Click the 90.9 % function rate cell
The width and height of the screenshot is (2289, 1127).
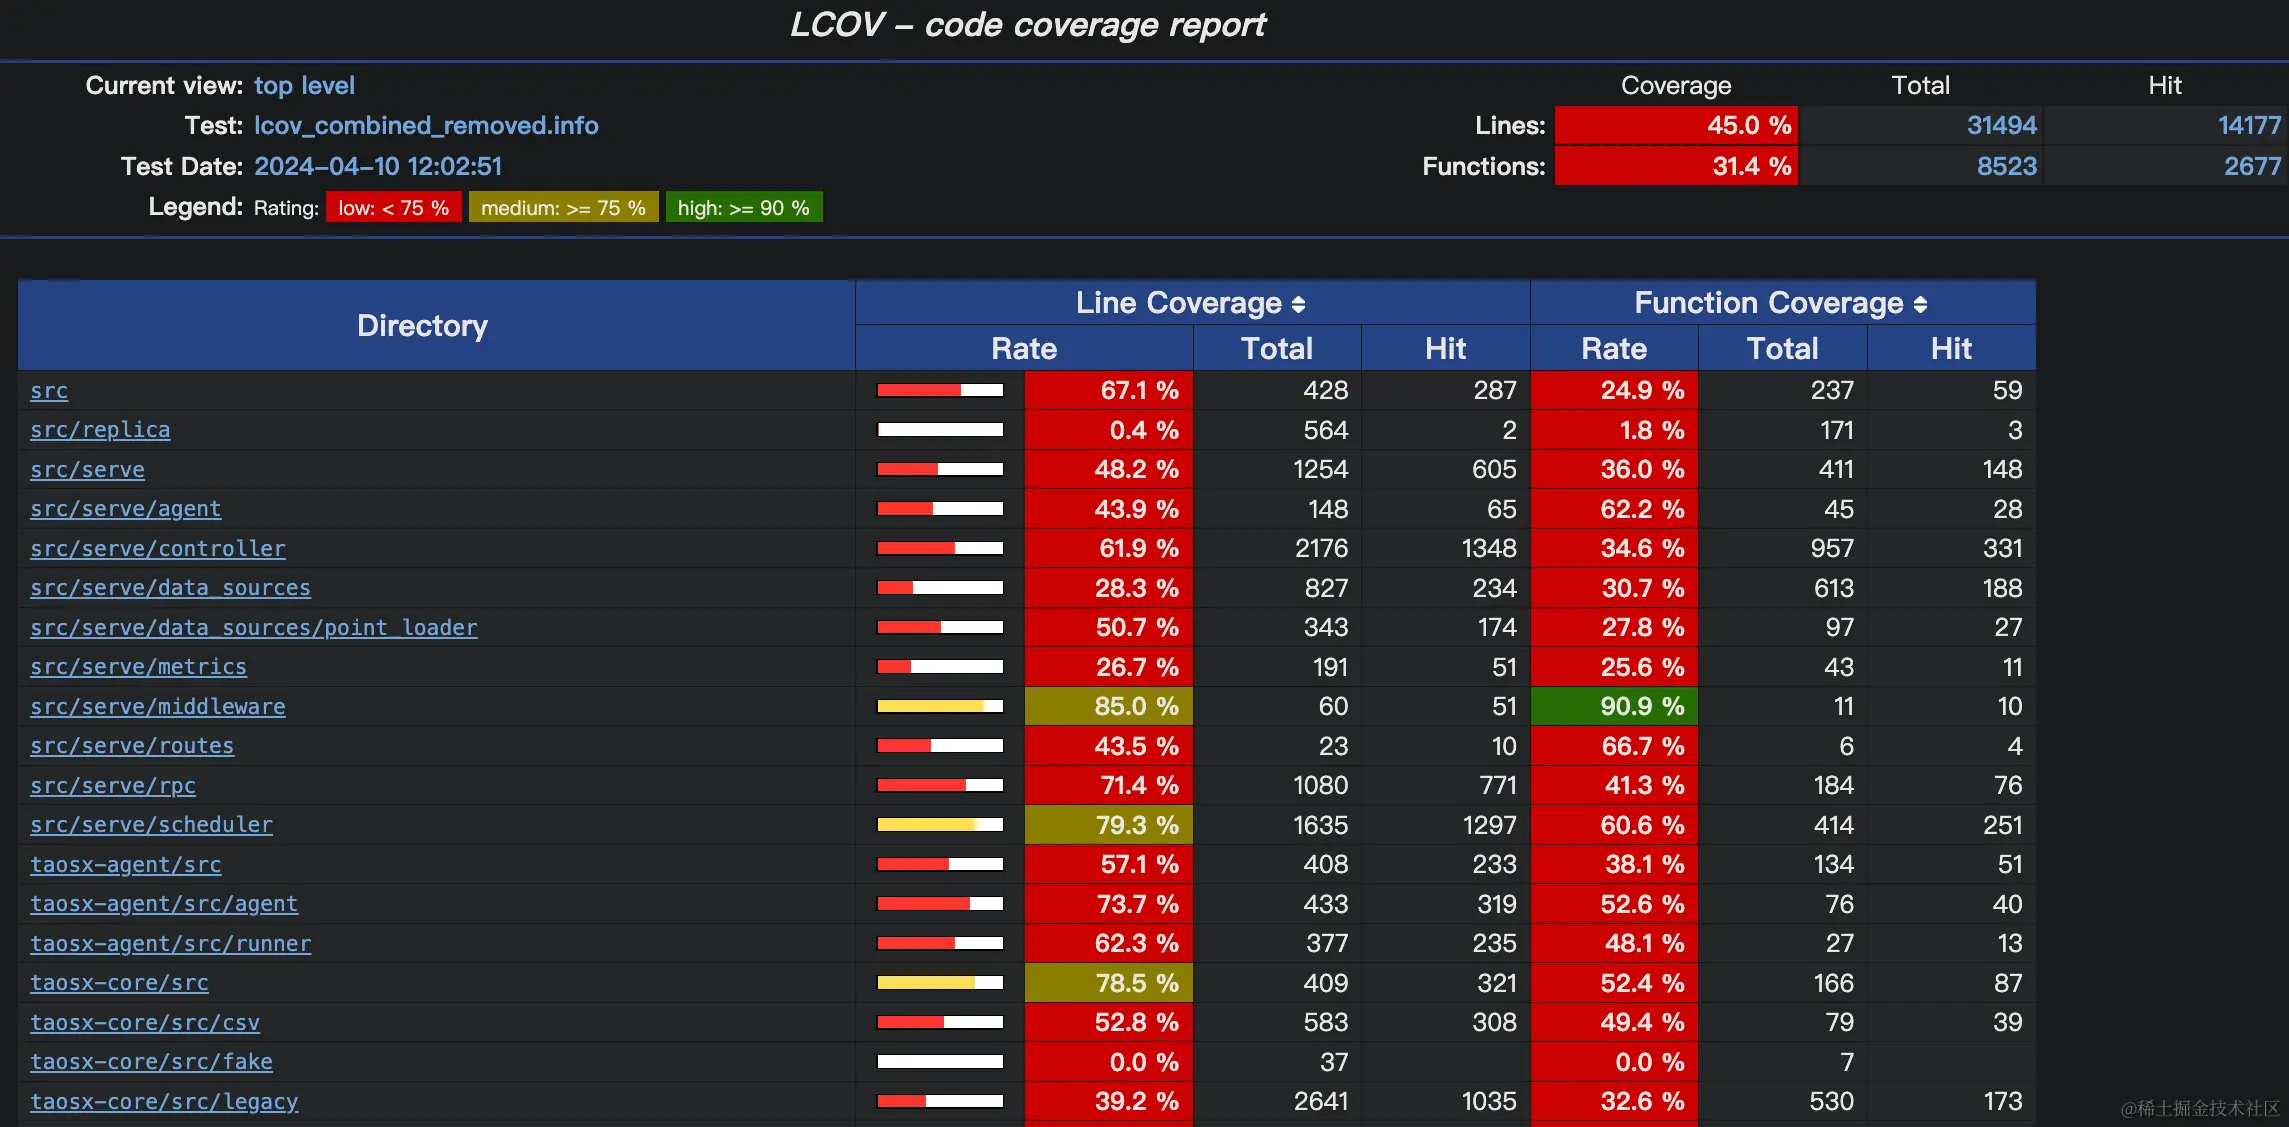(1613, 707)
